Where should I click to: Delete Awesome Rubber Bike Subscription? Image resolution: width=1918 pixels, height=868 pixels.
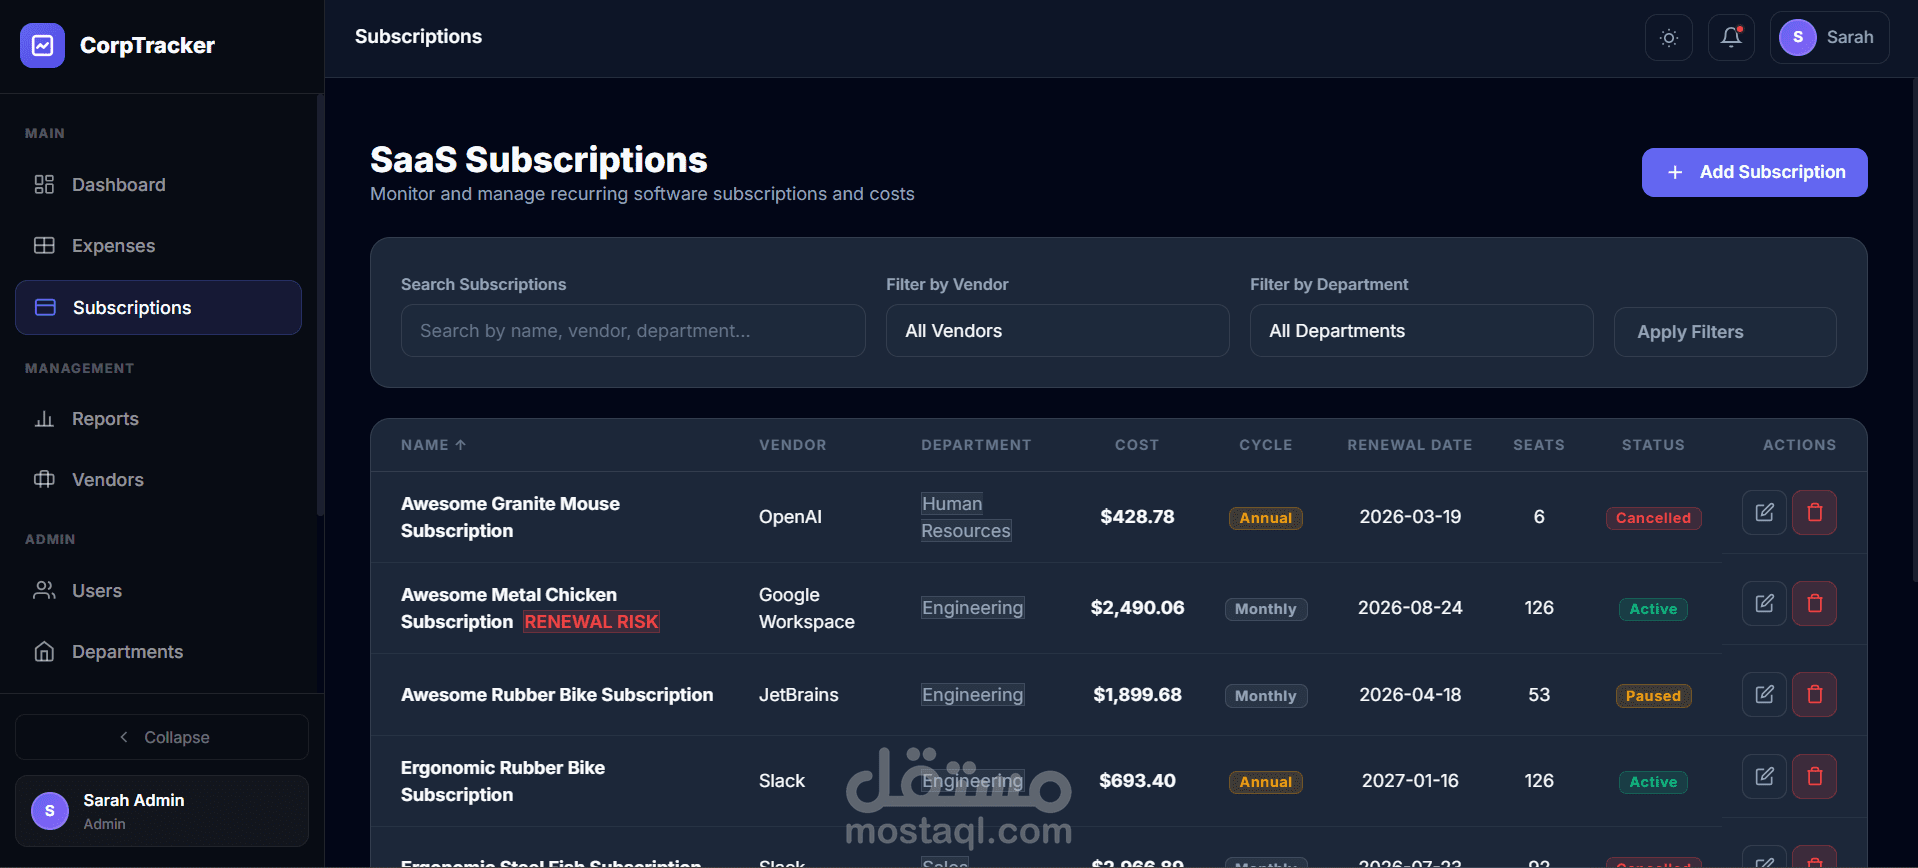point(1814,694)
